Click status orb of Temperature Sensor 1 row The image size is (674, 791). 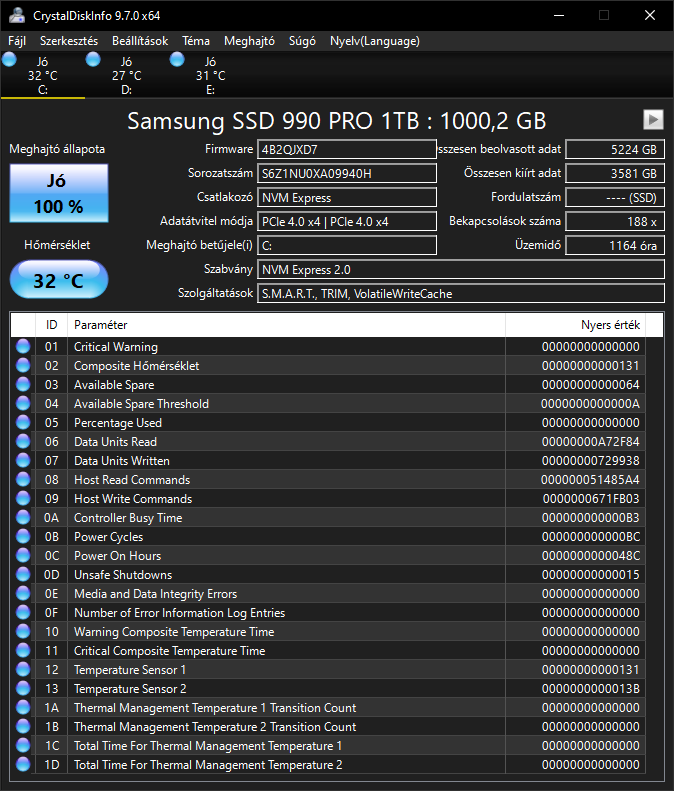(x=23, y=669)
